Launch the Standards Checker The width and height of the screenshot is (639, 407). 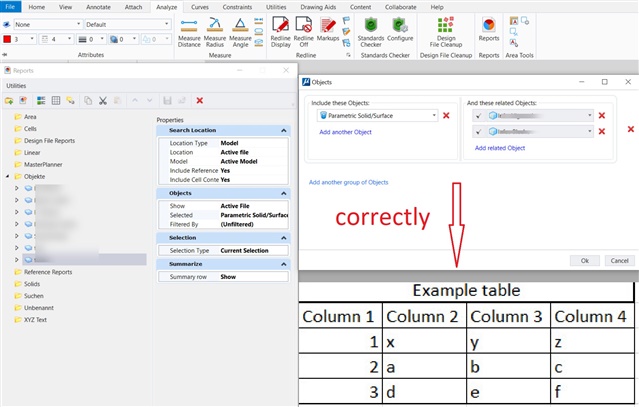point(371,32)
